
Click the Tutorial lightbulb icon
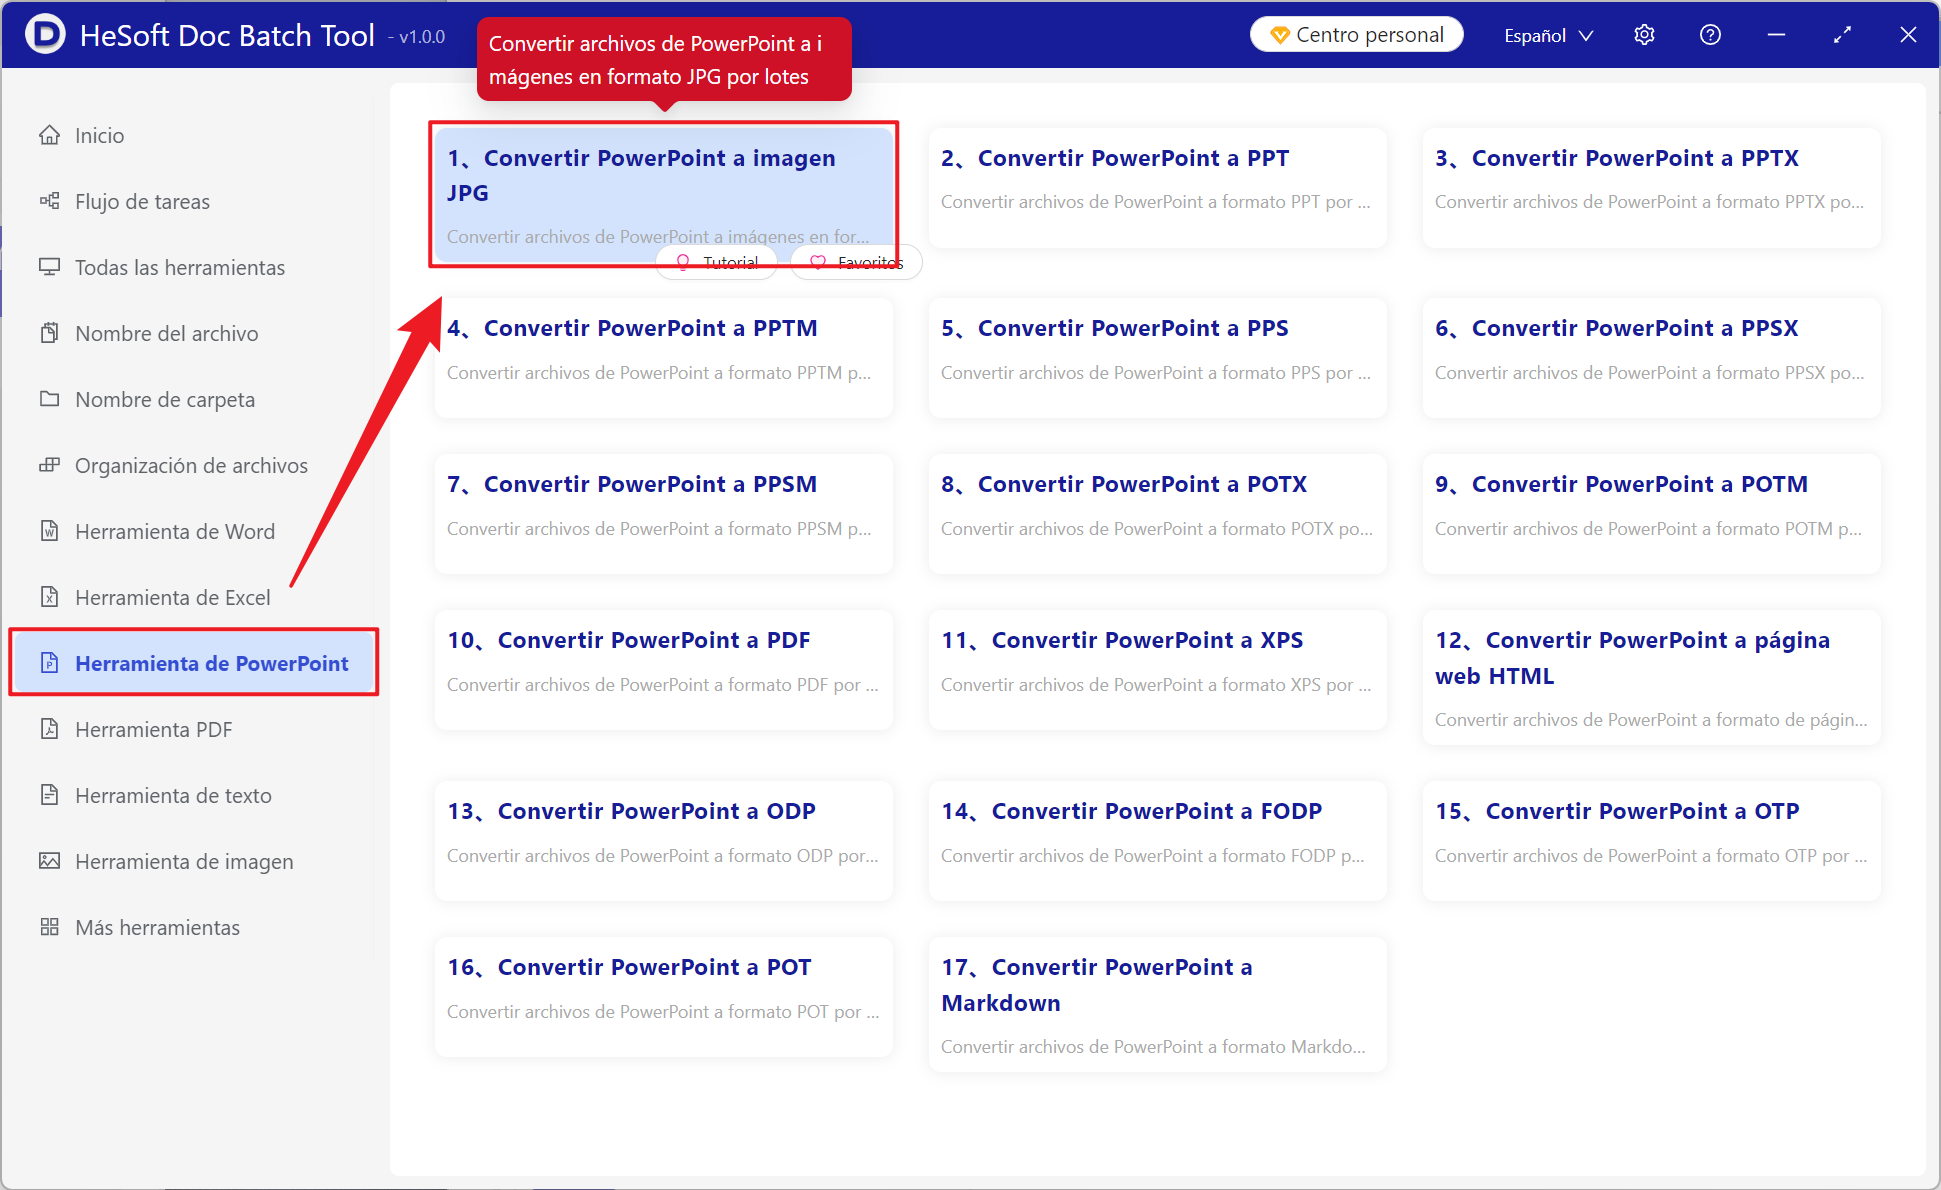[683, 262]
